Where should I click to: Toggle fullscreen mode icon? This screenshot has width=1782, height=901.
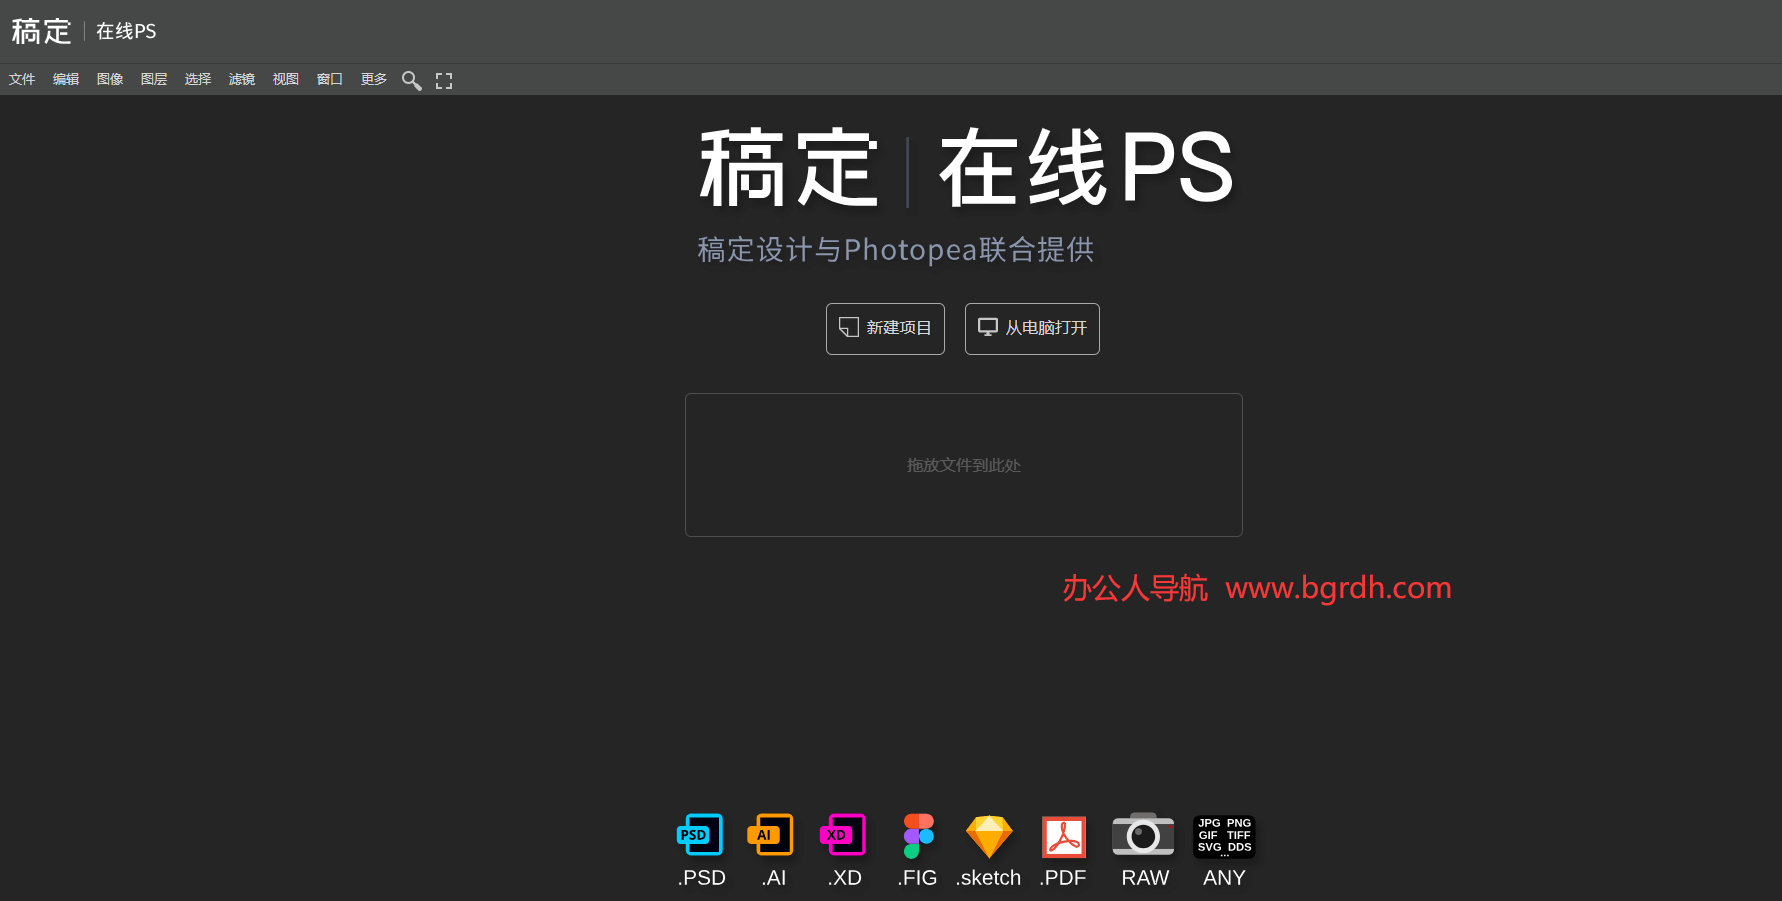click(444, 81)
